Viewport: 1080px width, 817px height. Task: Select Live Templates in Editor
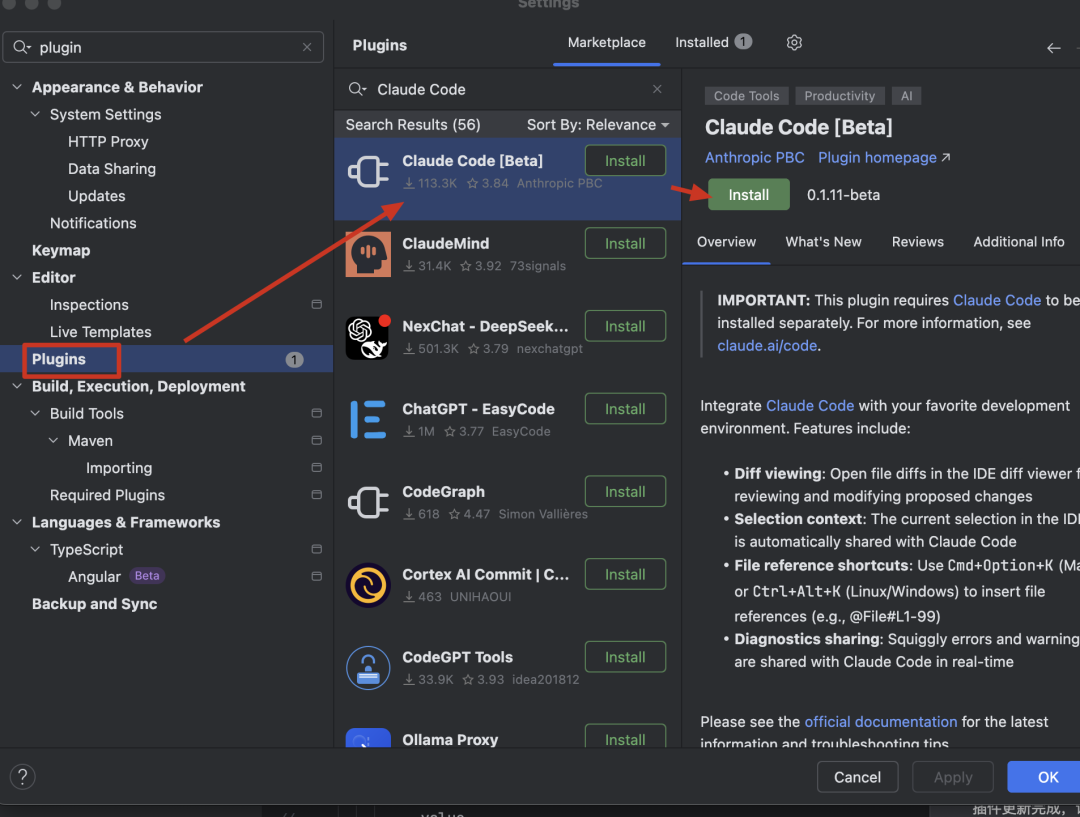pyautogui.click(x=101, y=332)
